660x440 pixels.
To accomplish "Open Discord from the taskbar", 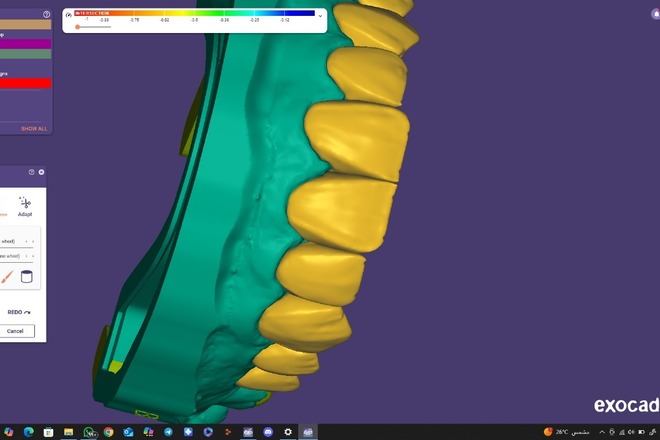I will click(x=268, y=432).
